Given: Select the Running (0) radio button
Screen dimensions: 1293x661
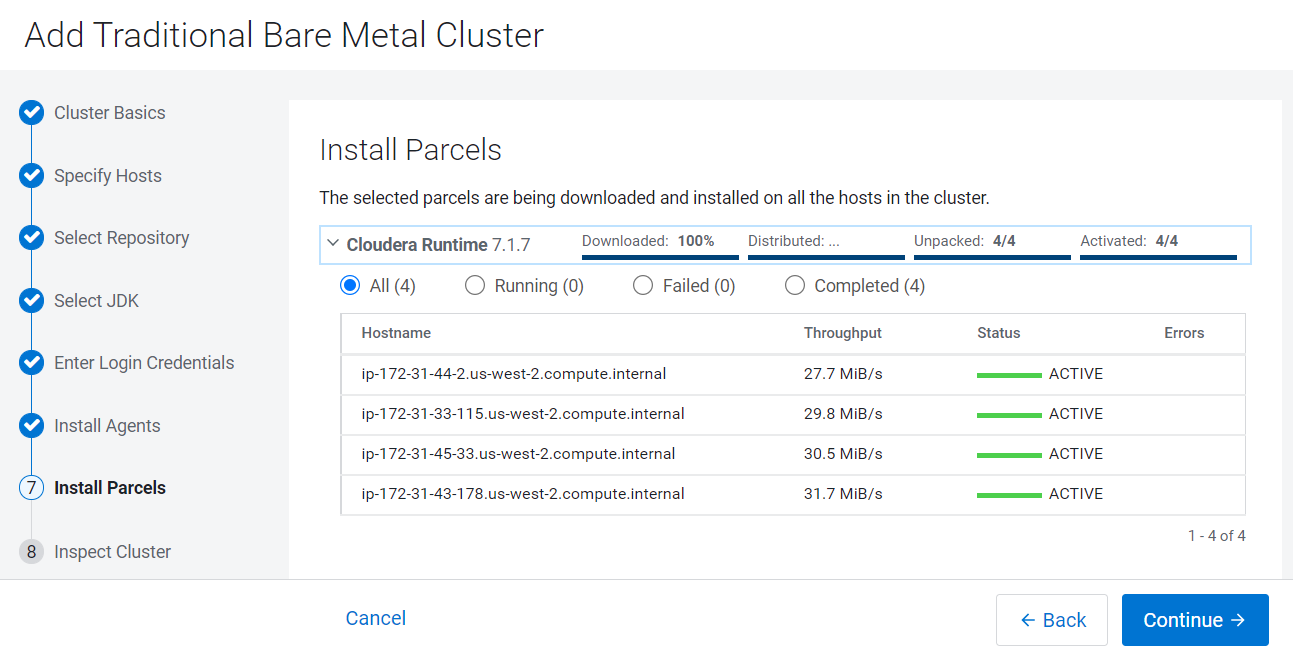Looking at the screenshot, I should point(475,286).
